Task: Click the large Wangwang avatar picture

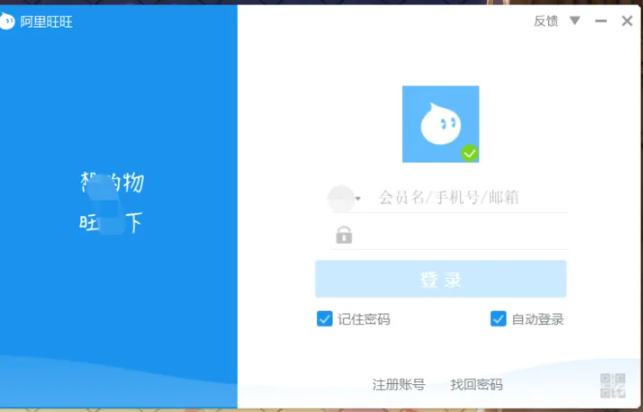Action: (x=440, y=124)
